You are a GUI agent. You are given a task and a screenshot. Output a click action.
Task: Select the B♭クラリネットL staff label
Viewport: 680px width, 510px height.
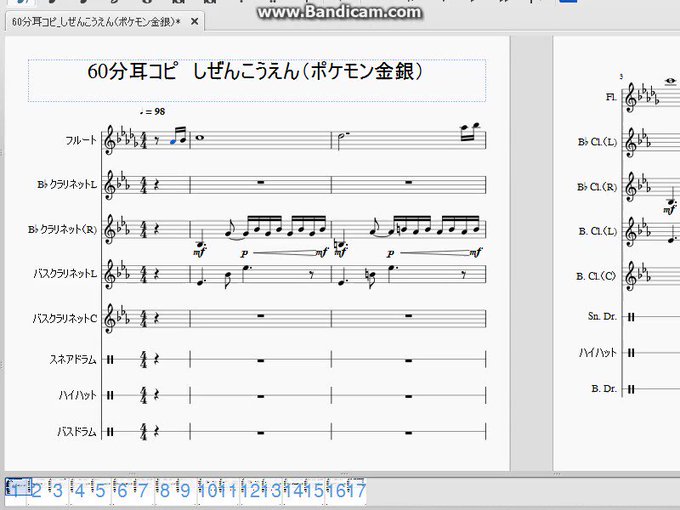click(67, 184)
